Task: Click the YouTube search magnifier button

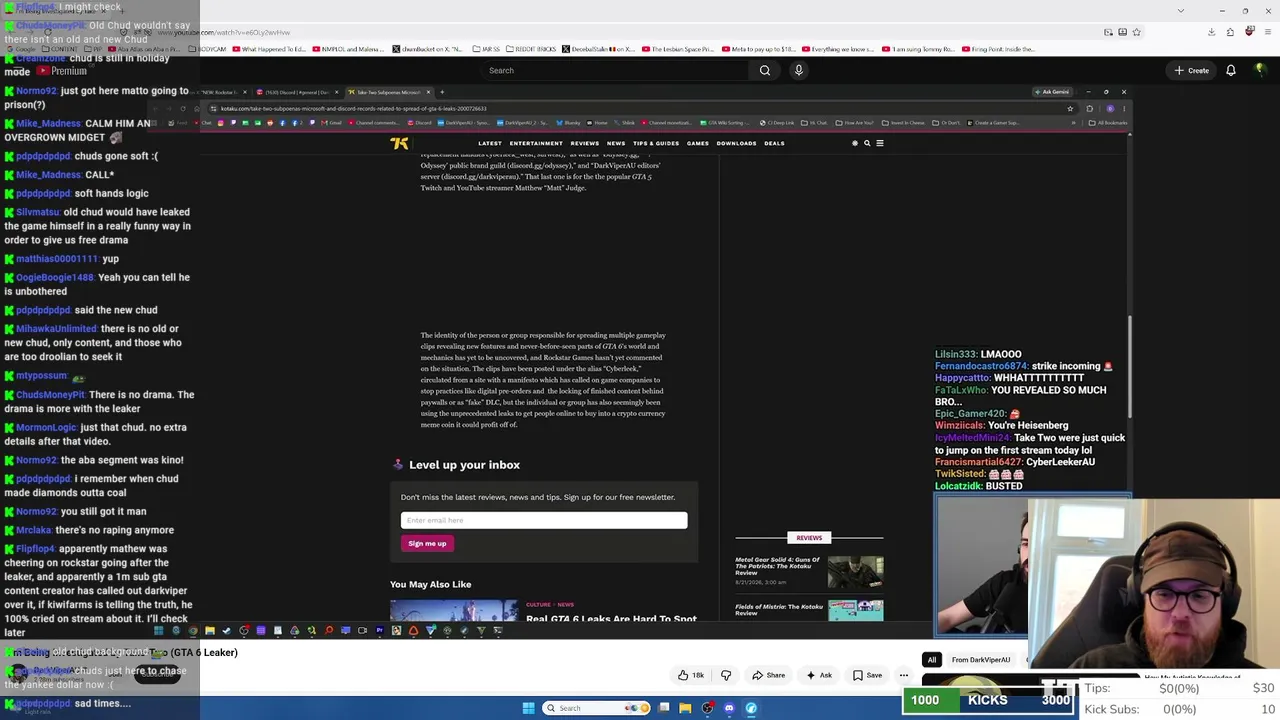Action: [x=765, y=70]
